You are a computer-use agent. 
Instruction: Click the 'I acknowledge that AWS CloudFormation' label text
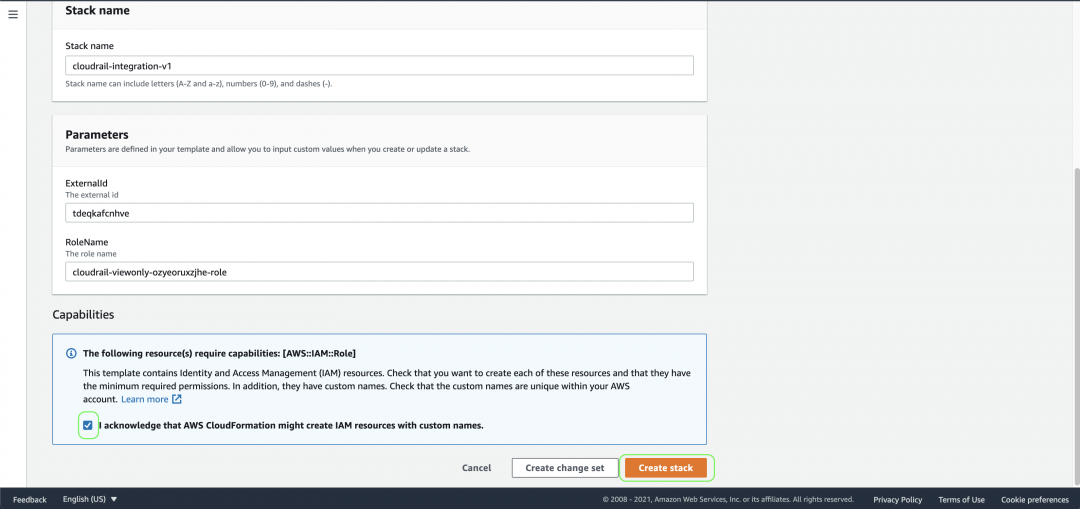coord(291,425)
